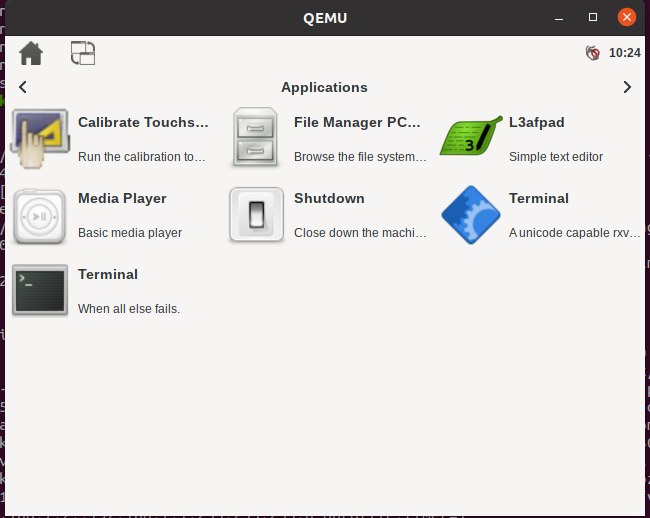This screenshot has height=518, width=650.
Task: Click 'A unicode capable rxv...' description
Action: [x=575, y=233]
